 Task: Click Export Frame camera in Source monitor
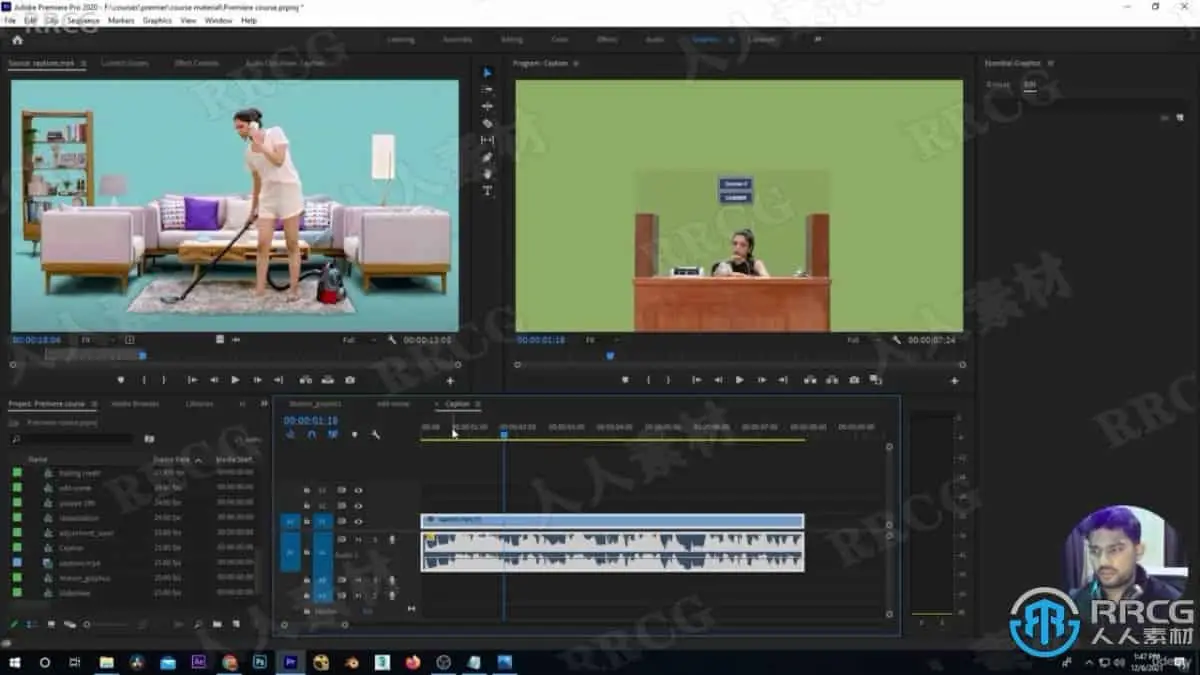coord(350,380)
